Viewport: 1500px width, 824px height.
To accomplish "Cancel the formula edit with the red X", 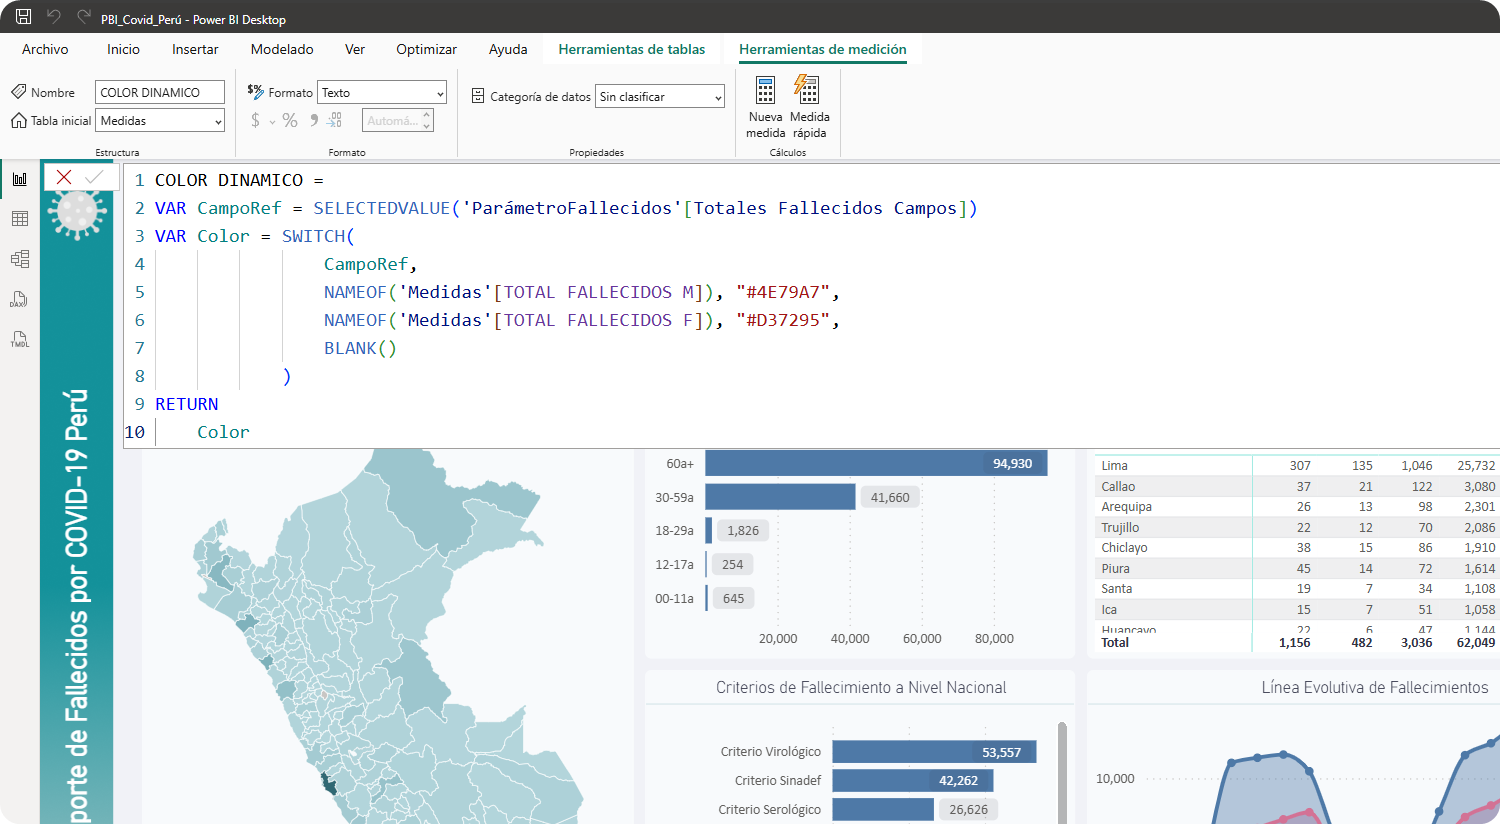I will click(x=64, y=177).
